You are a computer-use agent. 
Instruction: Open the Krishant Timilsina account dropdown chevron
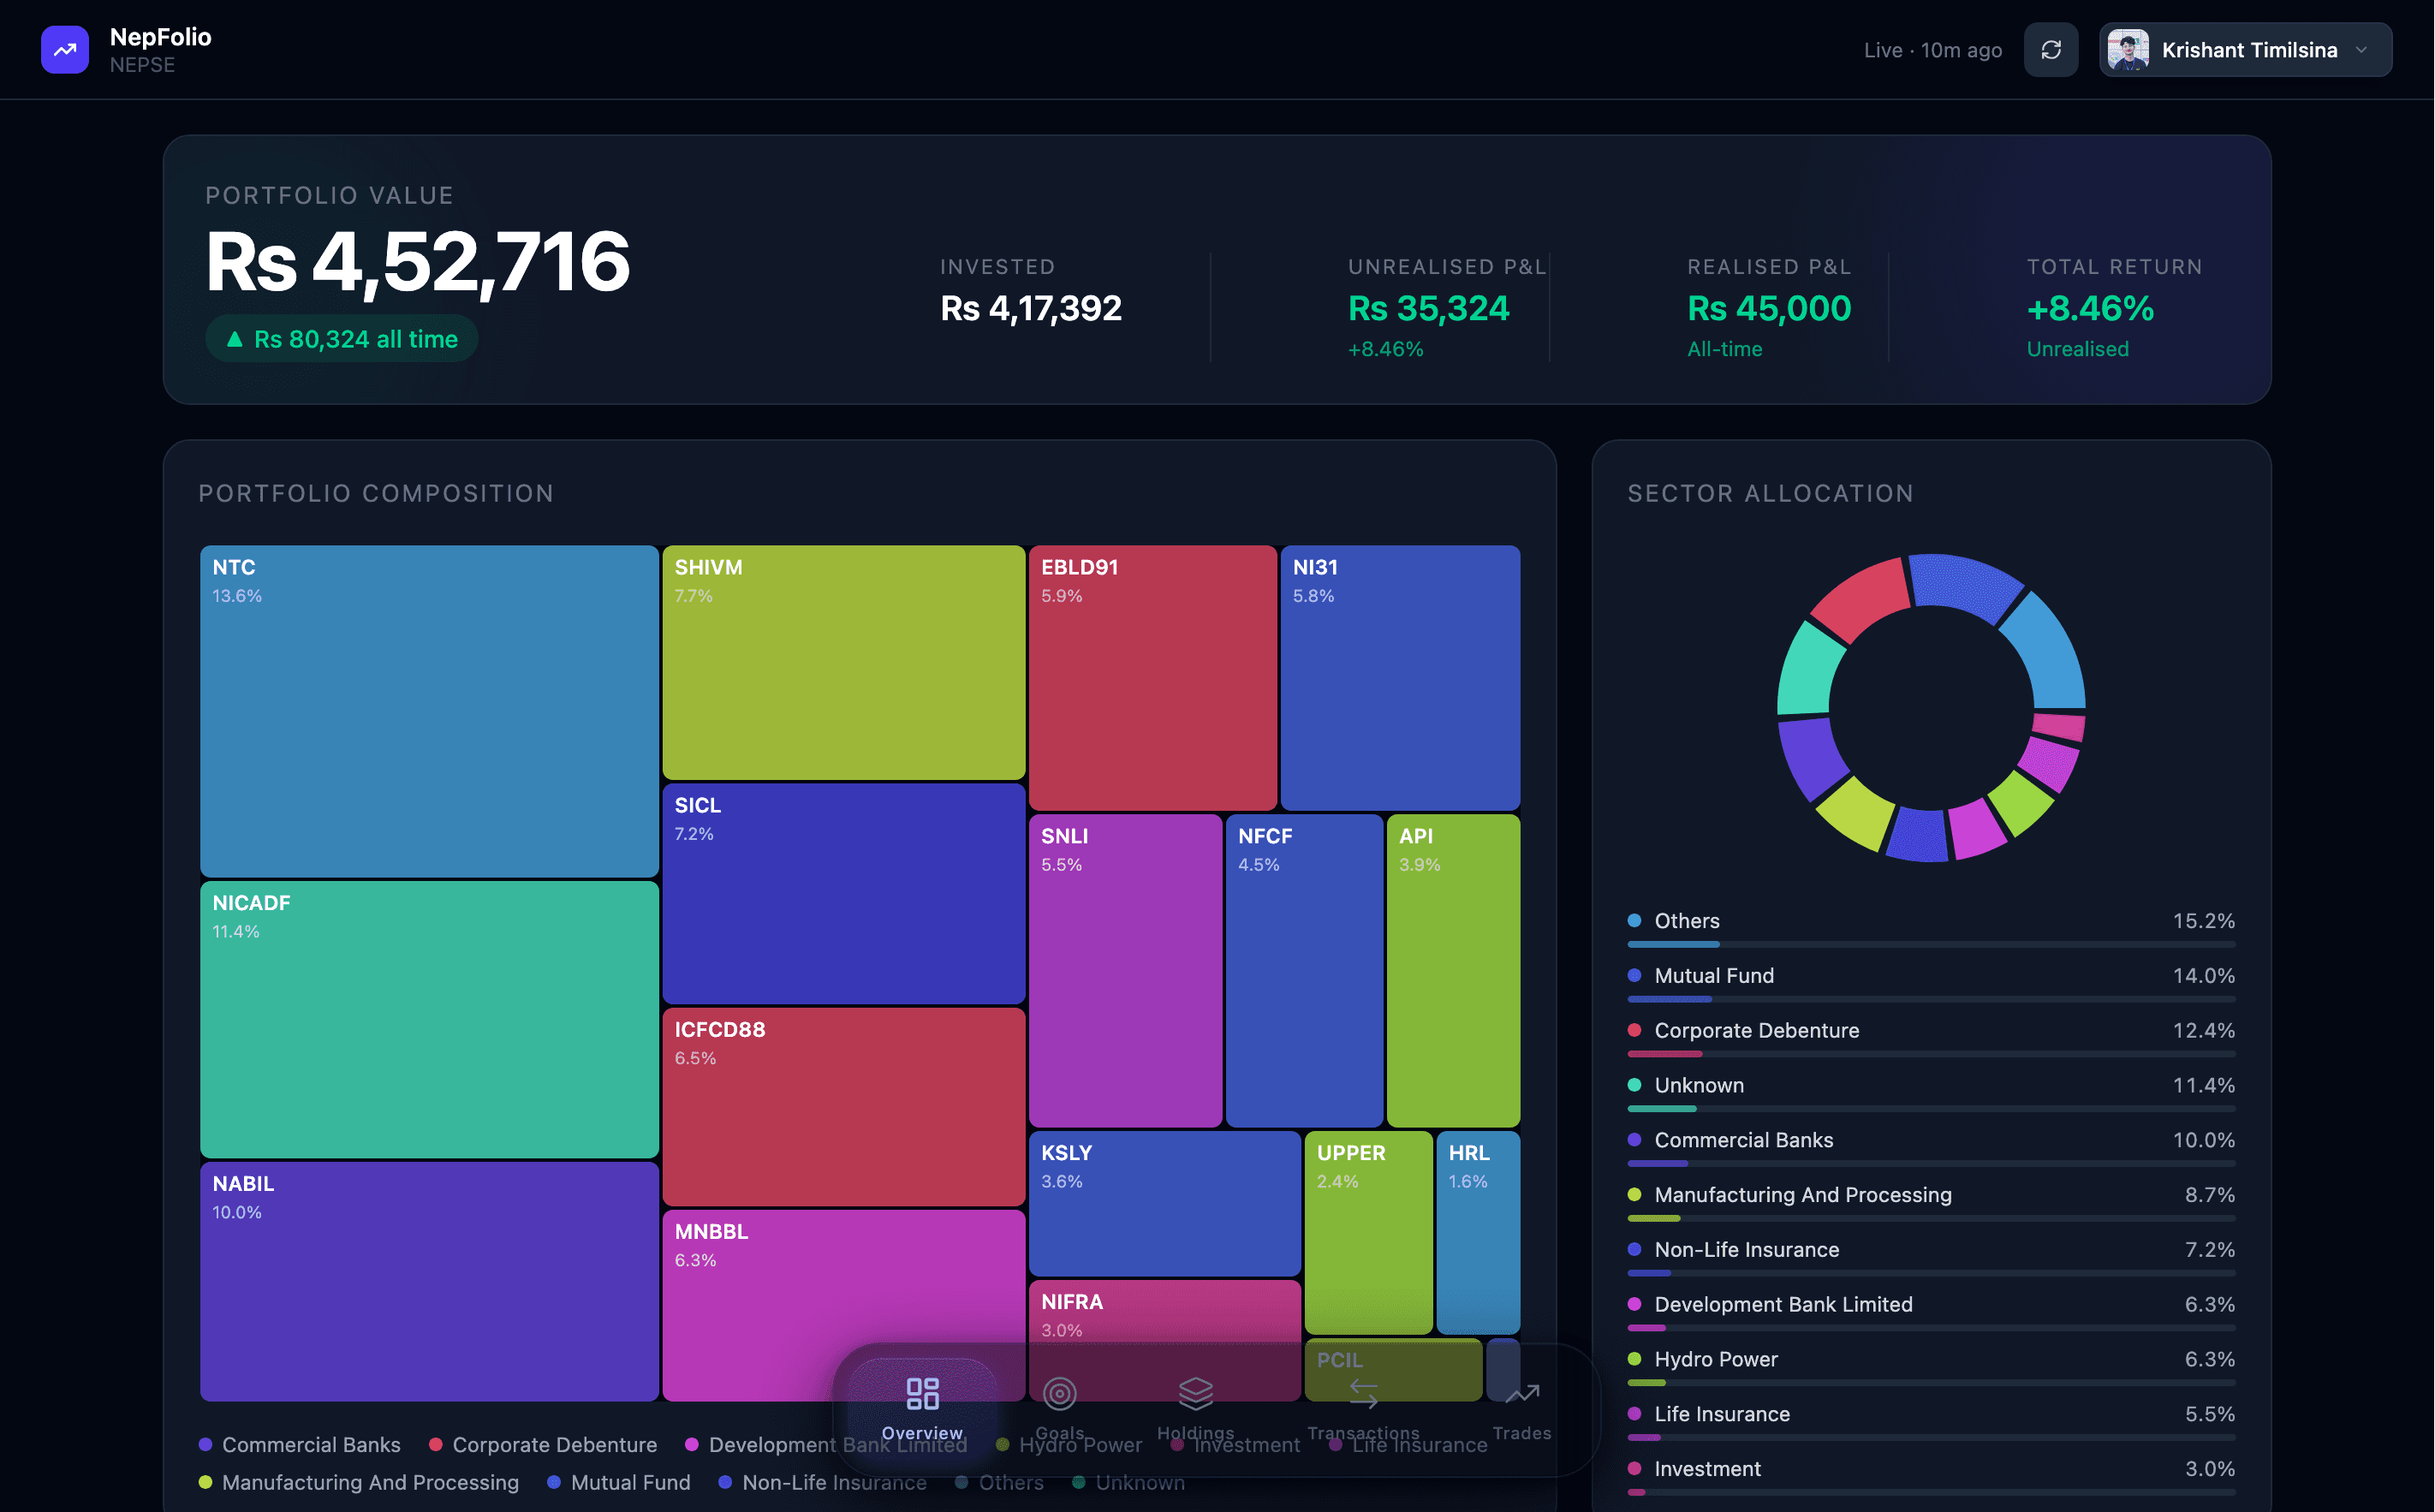tap(2361, 50)
